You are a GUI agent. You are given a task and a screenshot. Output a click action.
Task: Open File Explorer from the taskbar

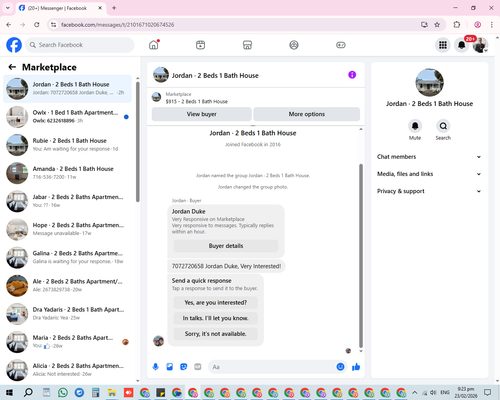coord(112,392)
